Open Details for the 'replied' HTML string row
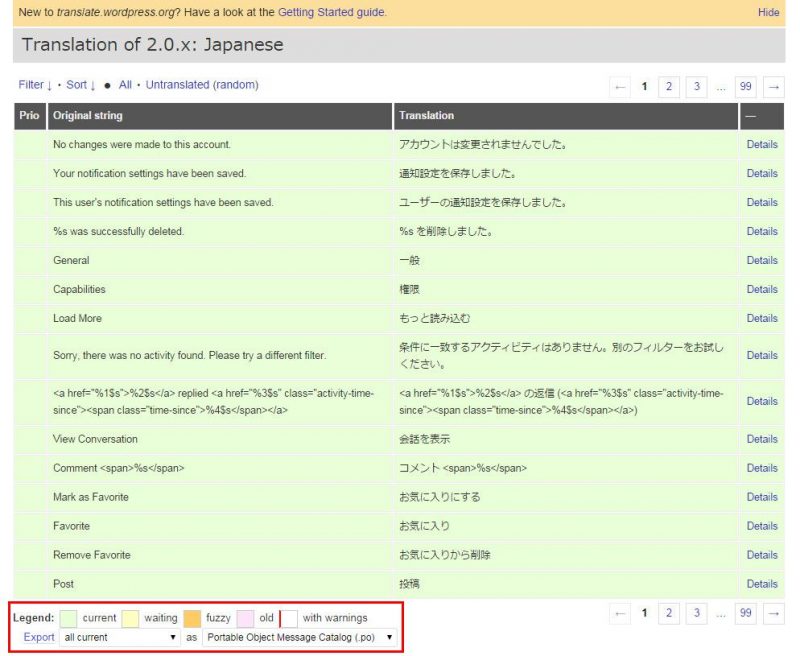Screen dimensions: 800x656 [x=762, y=401]
